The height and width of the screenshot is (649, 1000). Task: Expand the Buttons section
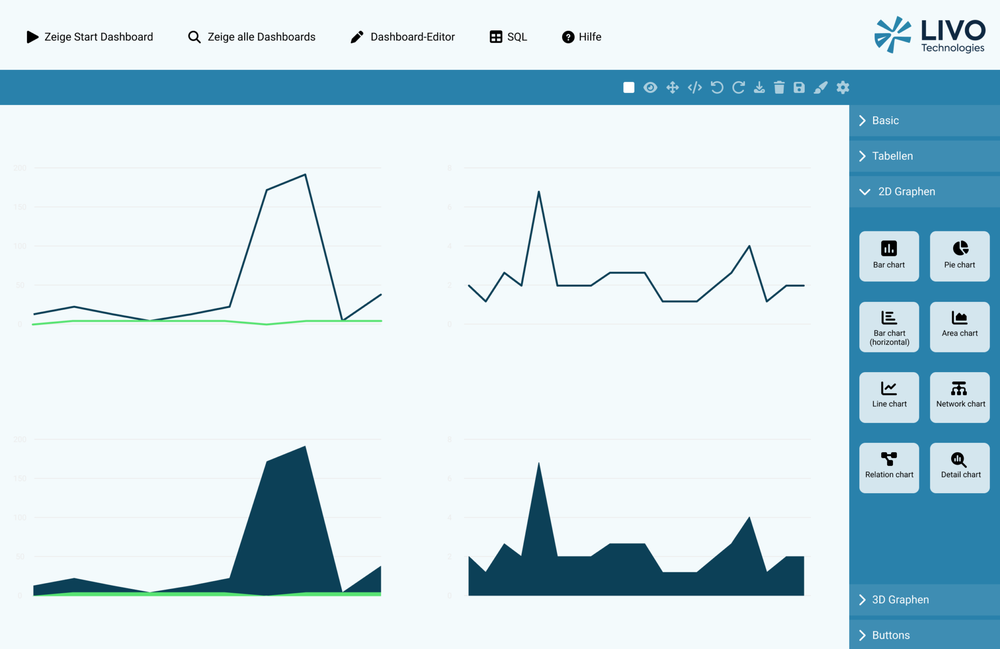point(925,635)
